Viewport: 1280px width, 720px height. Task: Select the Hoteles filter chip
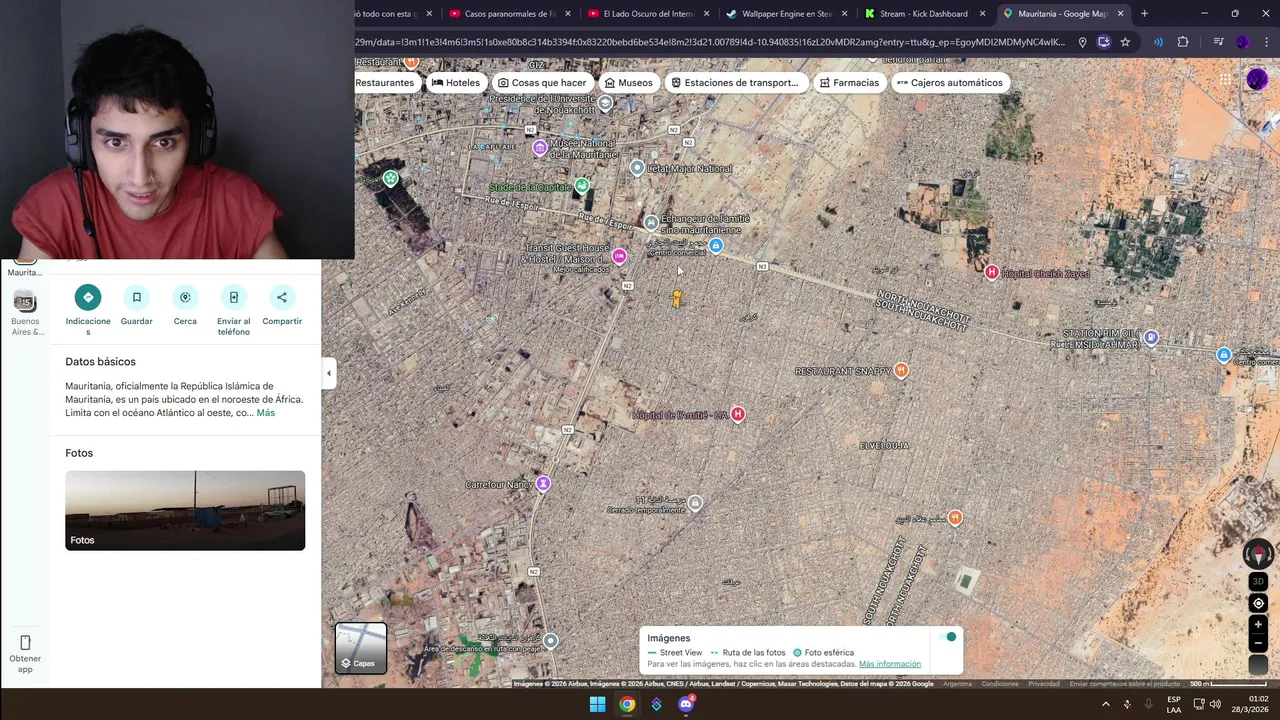(x=456, y=83)
